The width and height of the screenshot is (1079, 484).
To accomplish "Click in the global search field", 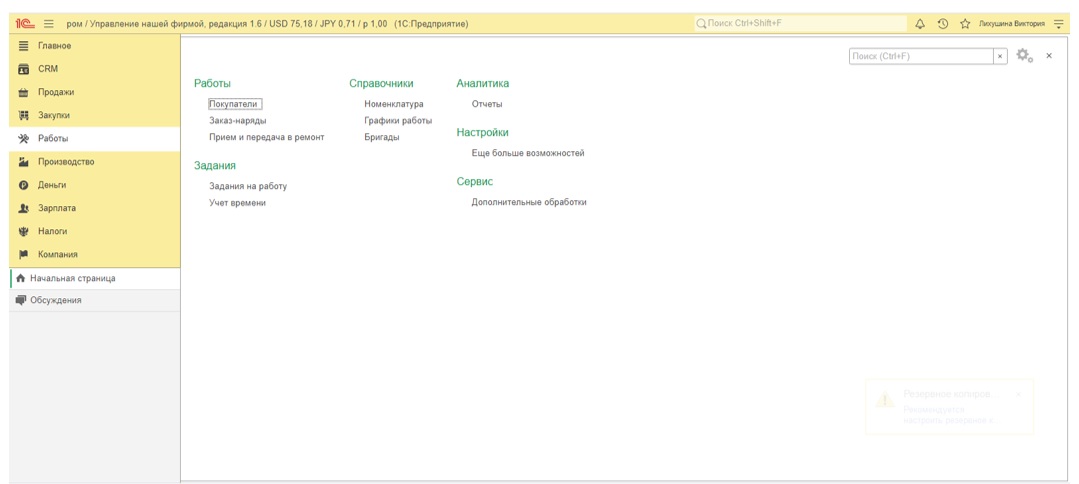I will click(x=800, y=23).
